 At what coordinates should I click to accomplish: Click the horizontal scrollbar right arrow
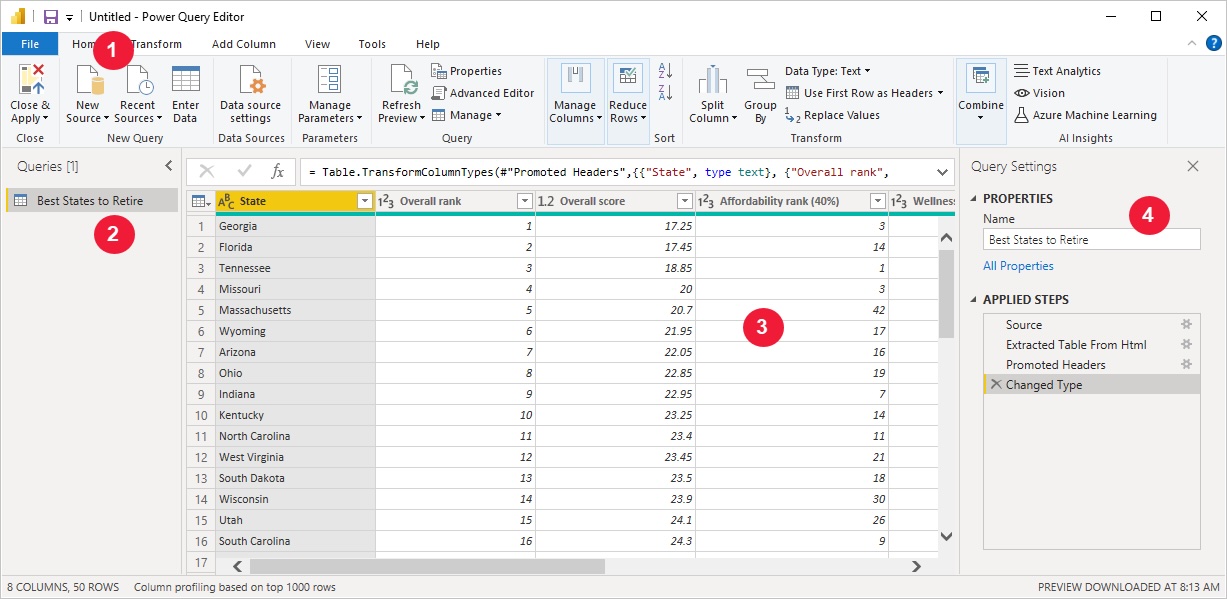coord(915,566)
